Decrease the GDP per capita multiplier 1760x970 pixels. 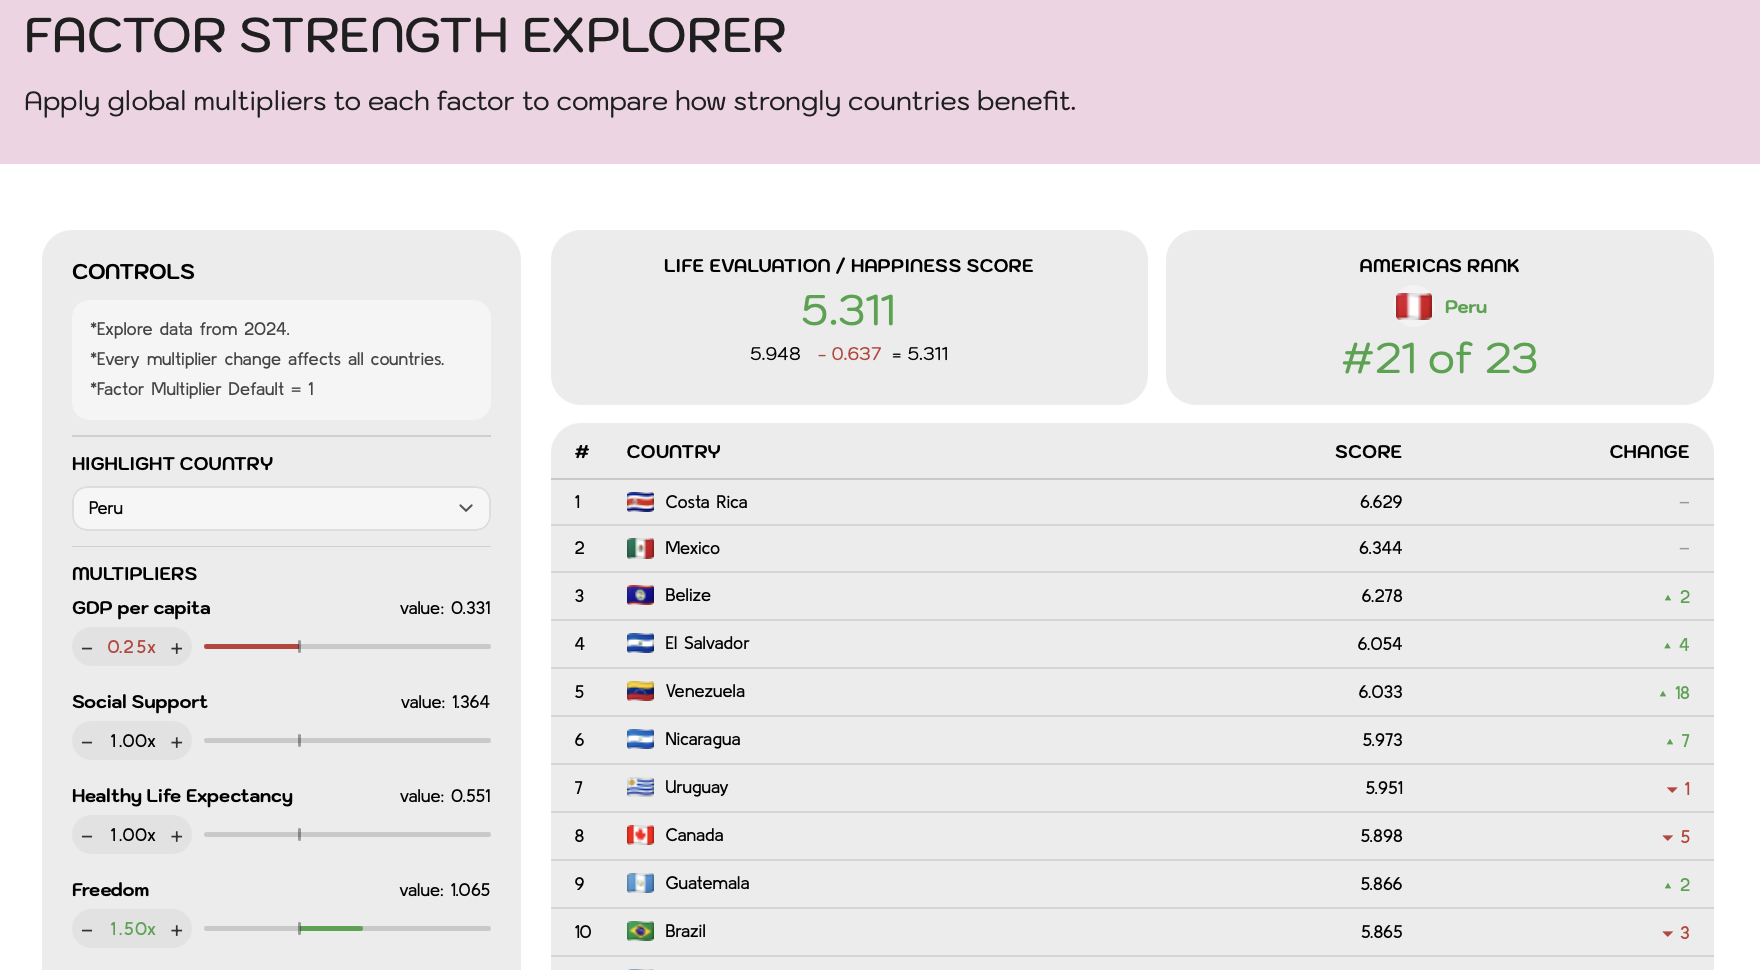(x=87, y=648)
